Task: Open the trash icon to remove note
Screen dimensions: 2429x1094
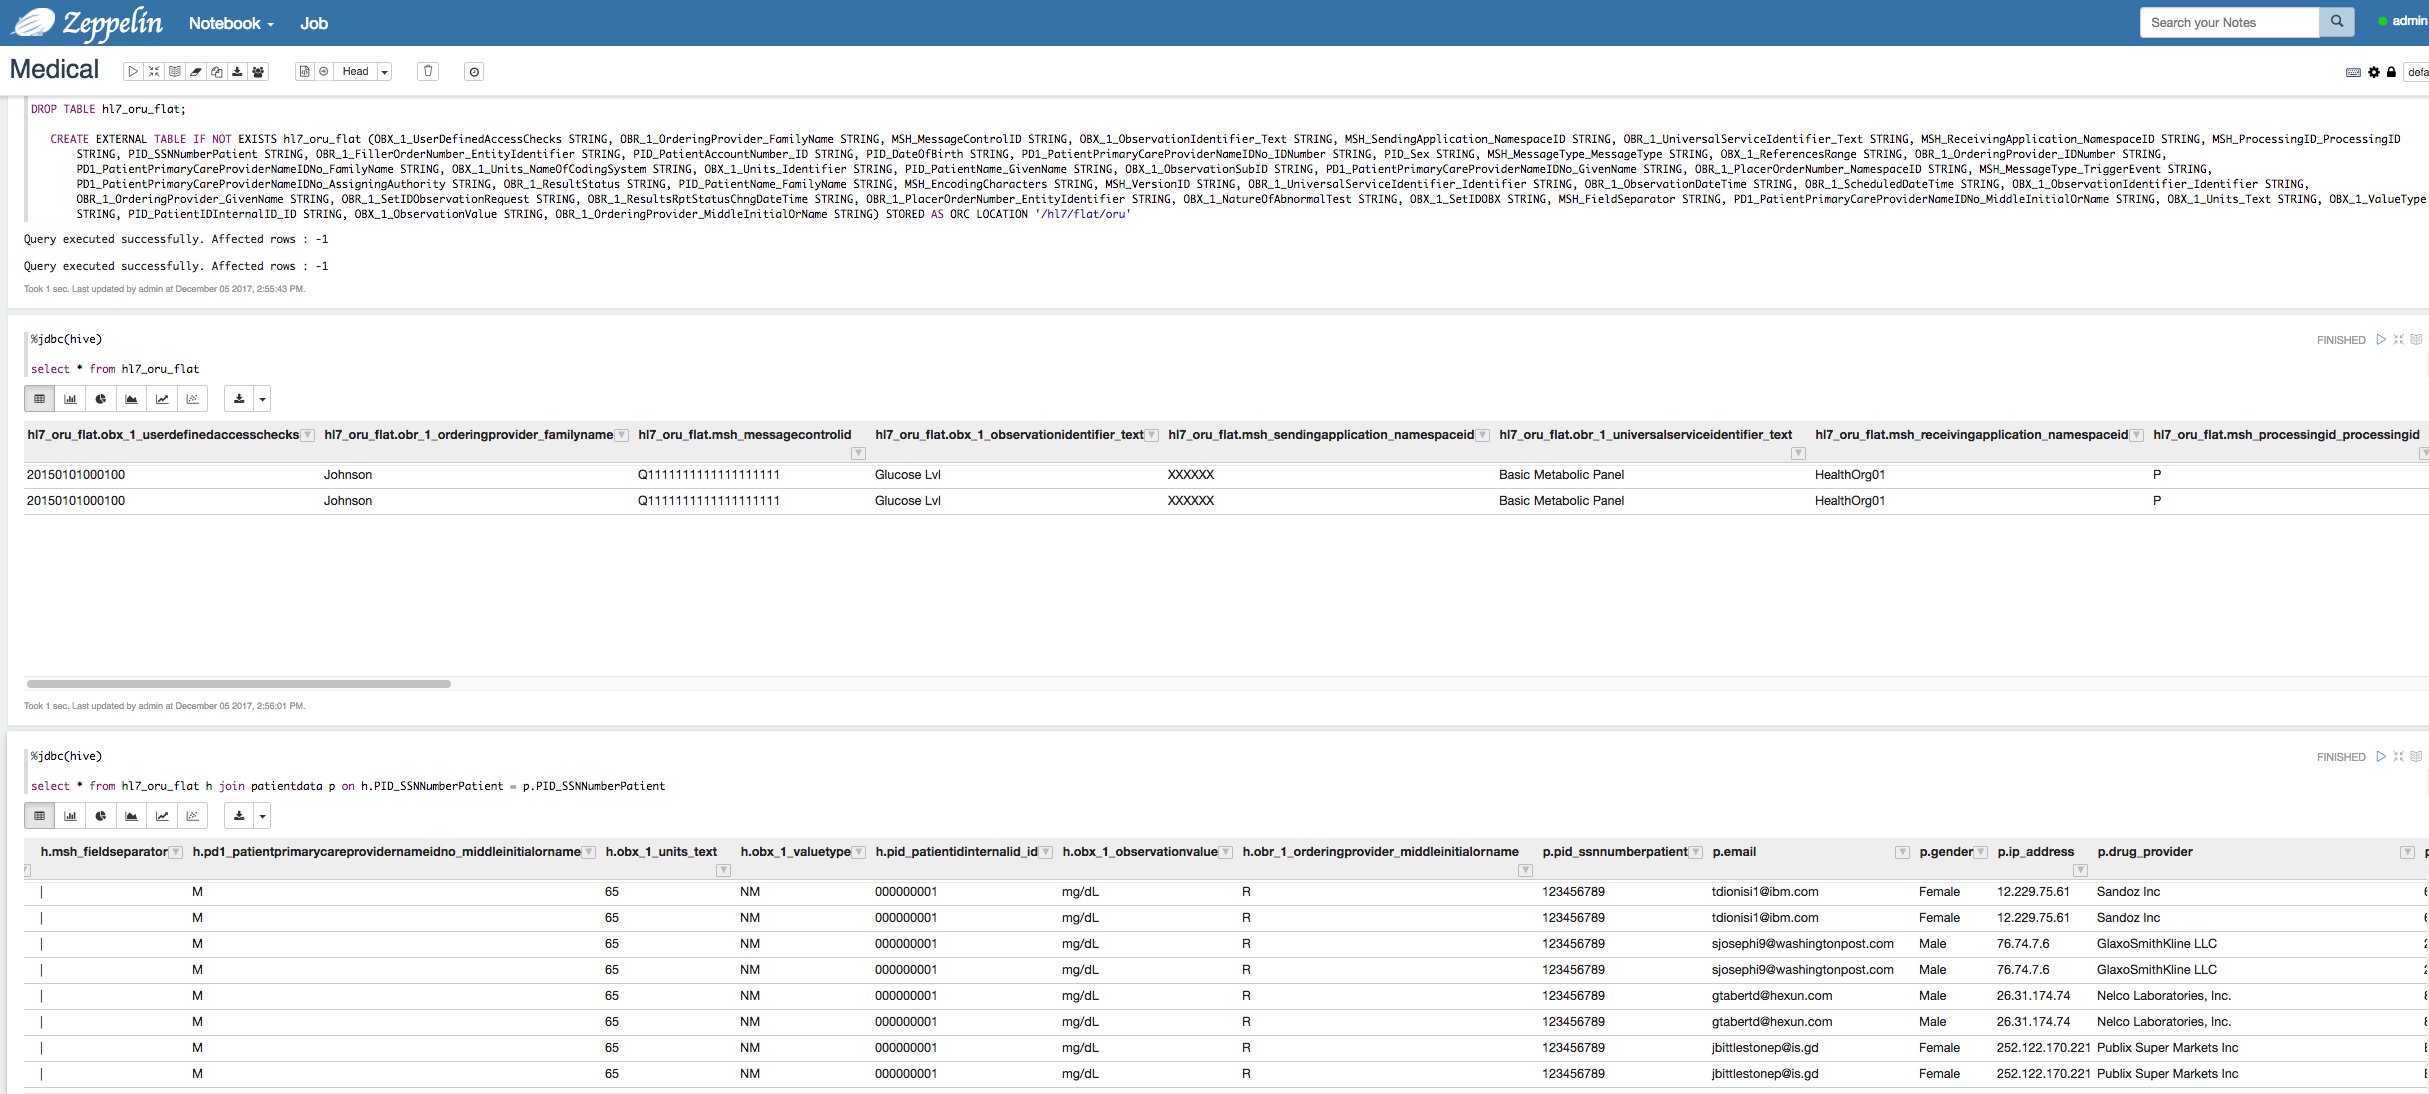Action: pos(428,71)
